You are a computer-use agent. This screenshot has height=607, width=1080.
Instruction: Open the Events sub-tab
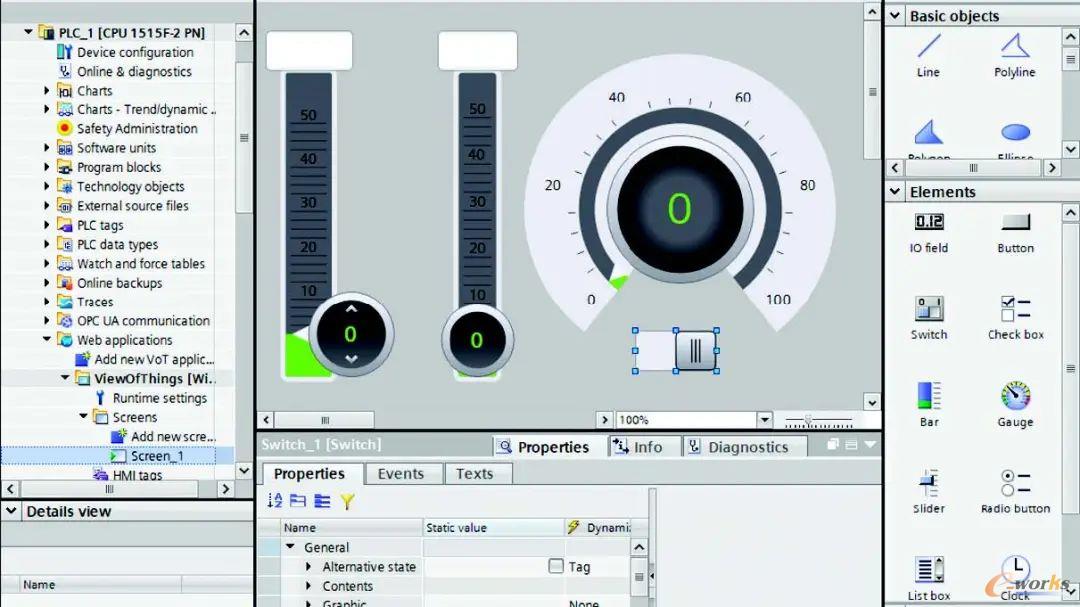401,474
